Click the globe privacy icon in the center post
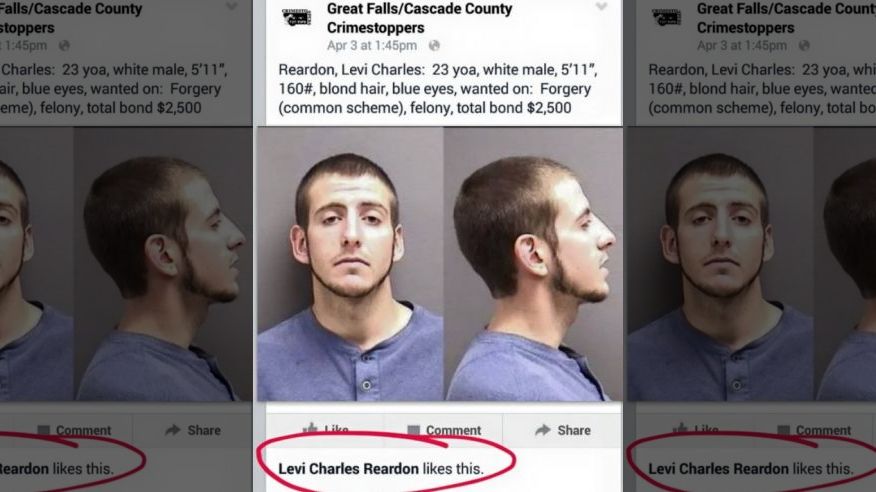Image resolution: width=876 pixels, height=492 pixels. tap(434, 46)
